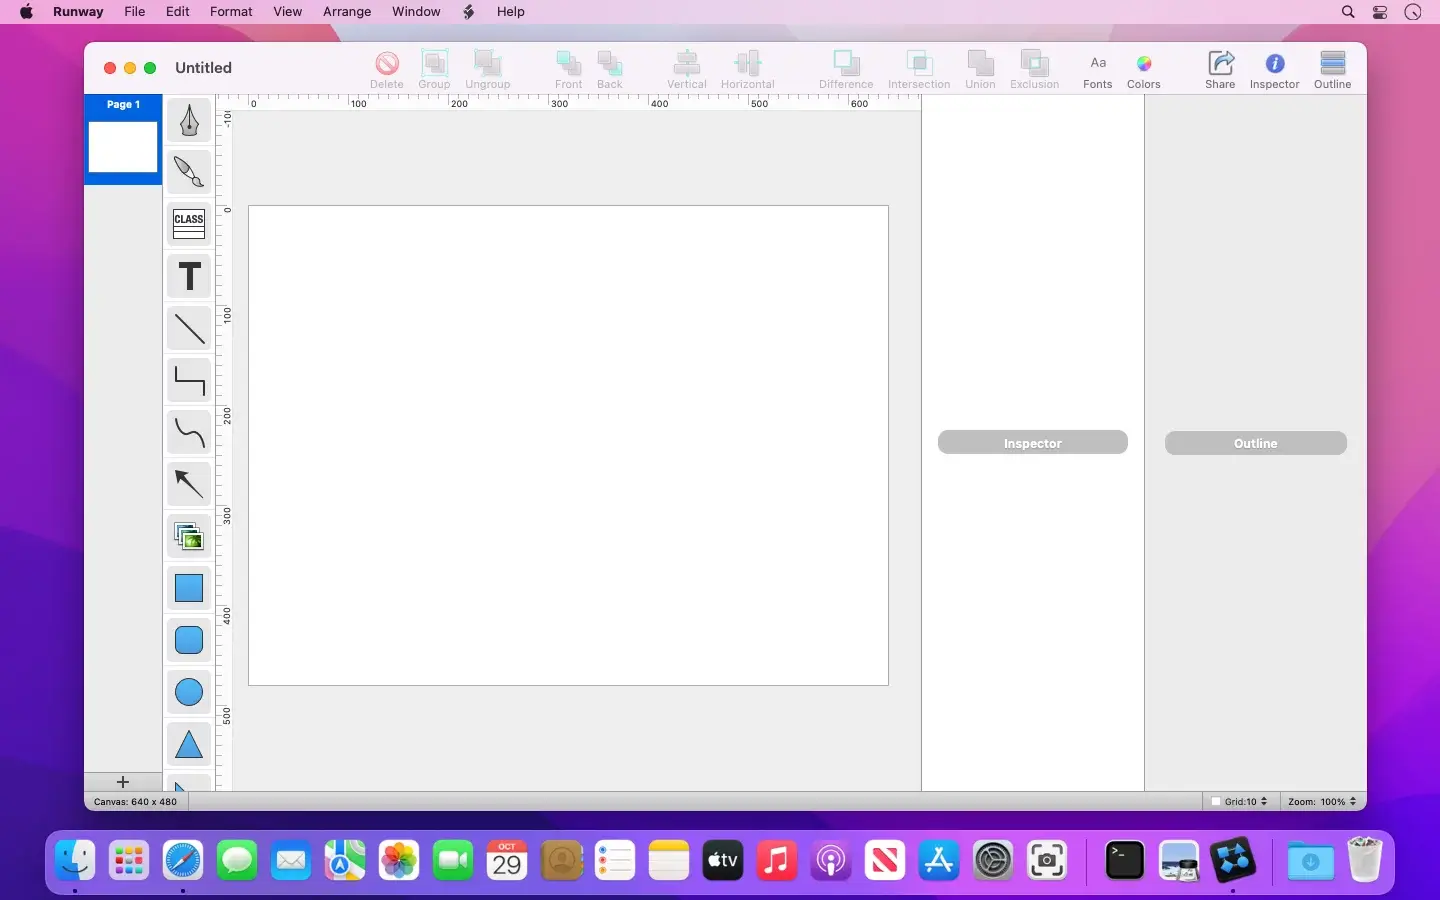Open the Runway app menu

click(x=78, y=12)
